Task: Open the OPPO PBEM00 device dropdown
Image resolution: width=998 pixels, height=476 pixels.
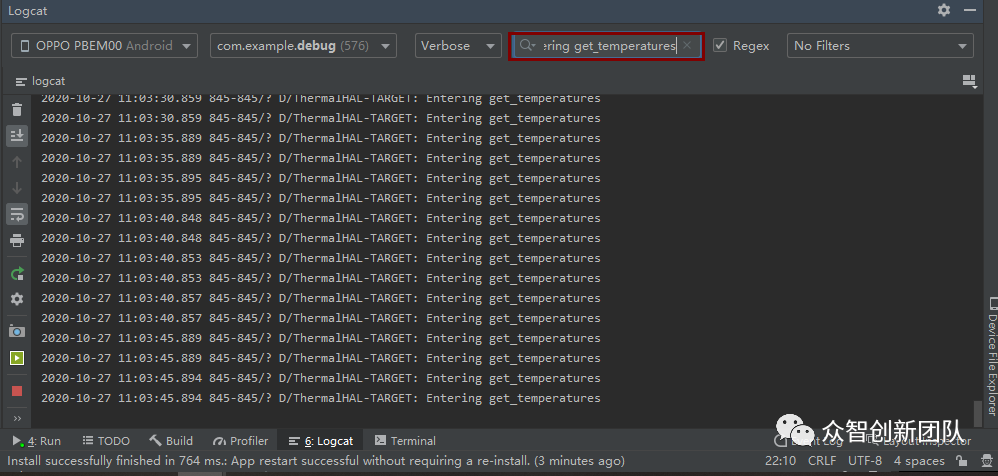Action: [104, 46]
